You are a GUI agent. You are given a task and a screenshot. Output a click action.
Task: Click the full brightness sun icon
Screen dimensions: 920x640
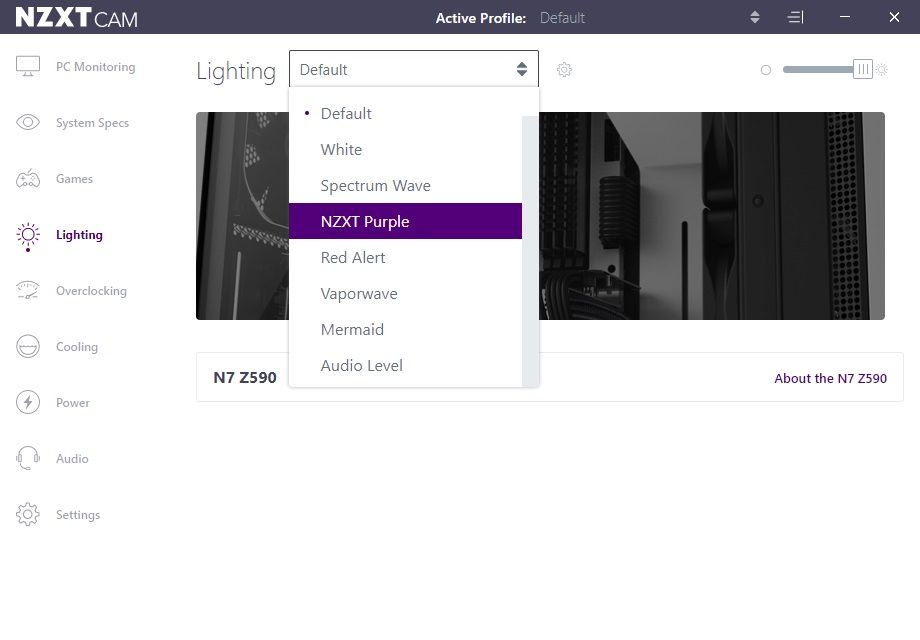tap(882, 70)
